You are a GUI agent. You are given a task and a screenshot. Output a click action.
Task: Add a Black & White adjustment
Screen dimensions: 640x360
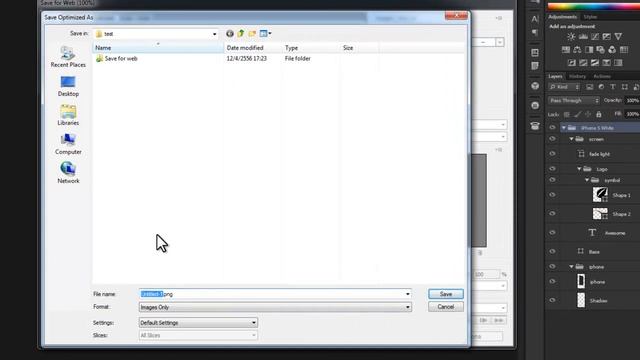589,50
